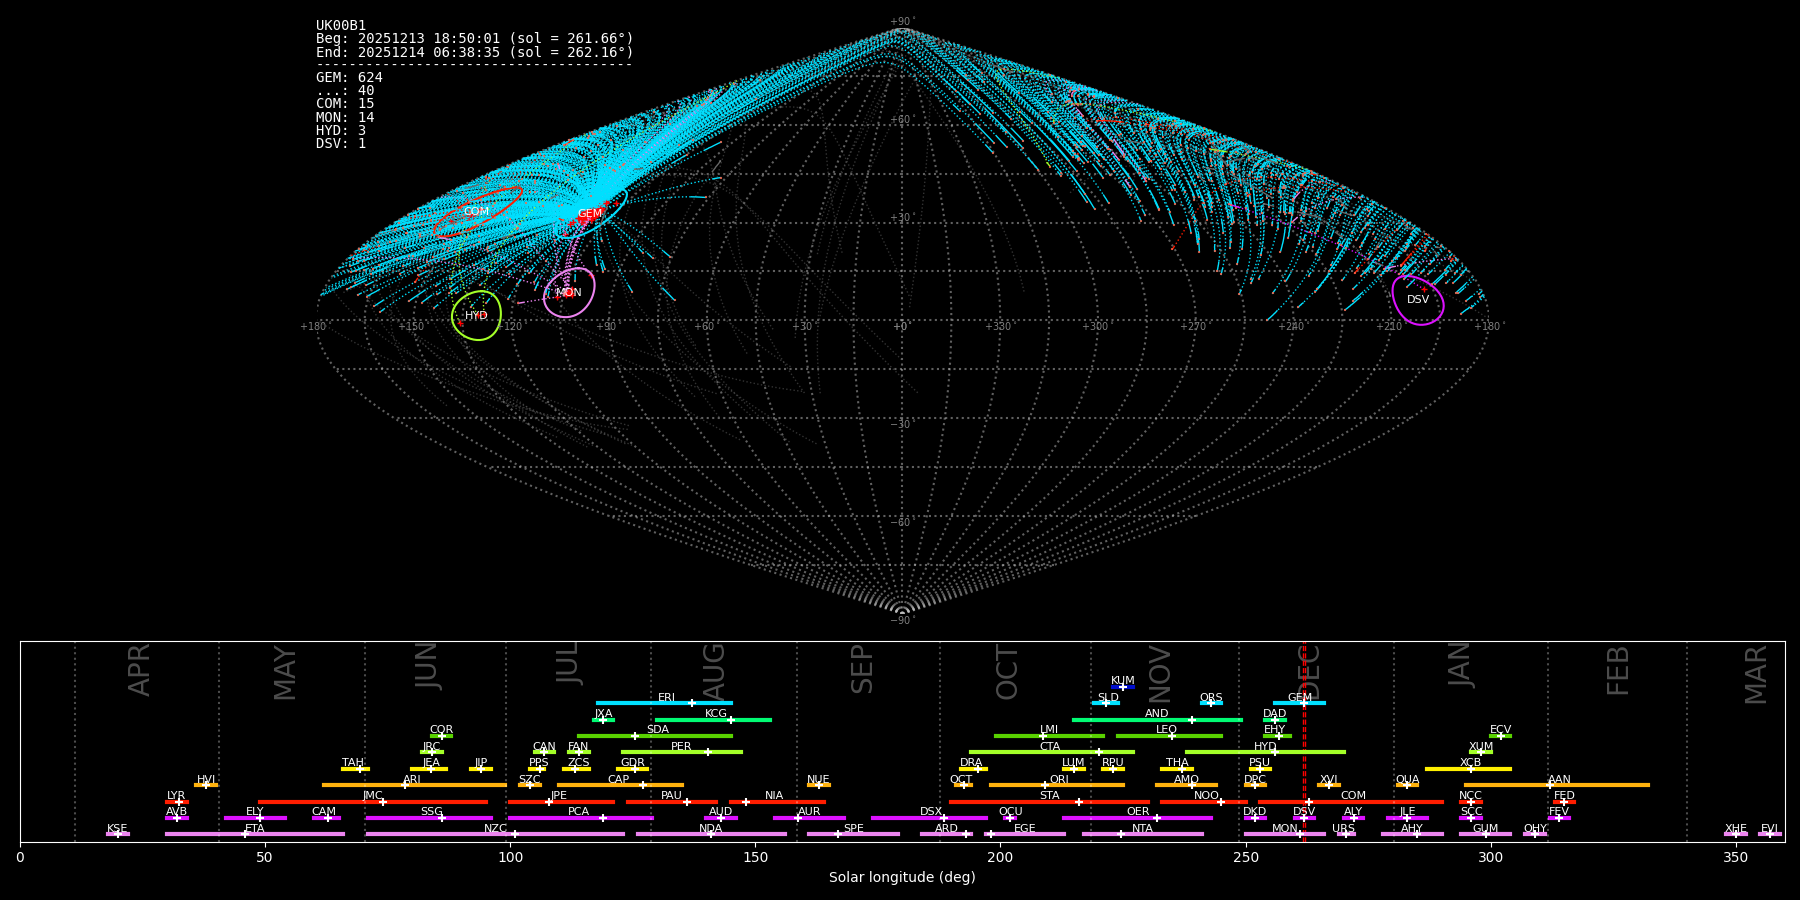Click the ETA shower bar on the timeline
The image size is (1800, 900).
pyautogui.click(x=255, y=834)
